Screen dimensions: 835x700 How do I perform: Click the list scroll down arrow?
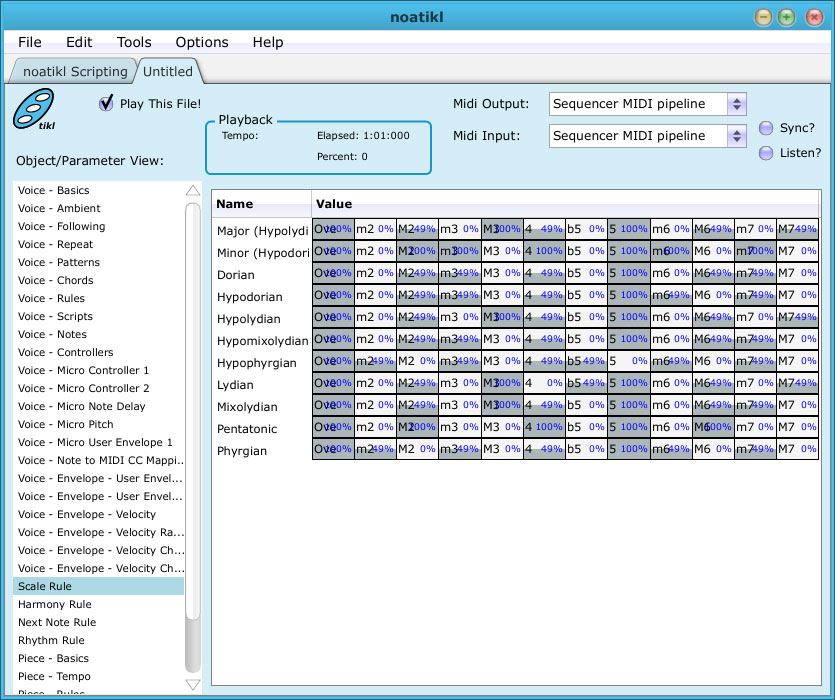tap(193, 685)
